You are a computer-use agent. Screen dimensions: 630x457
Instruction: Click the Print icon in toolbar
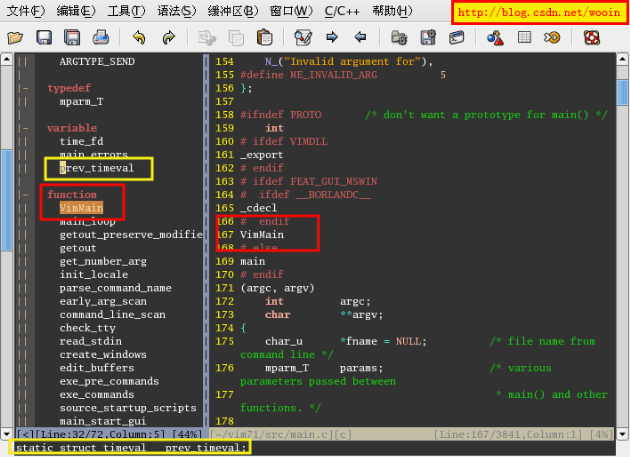(x=100, y=38)
